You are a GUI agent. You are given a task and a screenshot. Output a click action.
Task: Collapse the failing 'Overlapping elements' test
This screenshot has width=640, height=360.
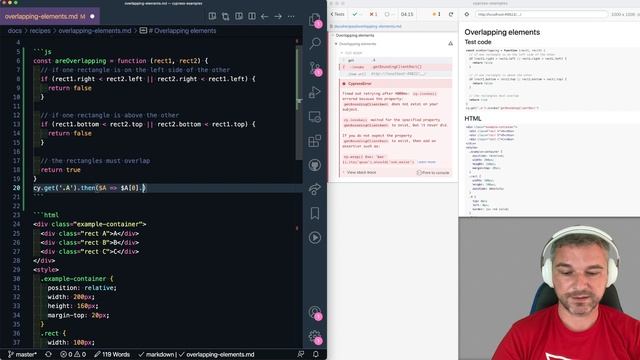pos(357,44)
